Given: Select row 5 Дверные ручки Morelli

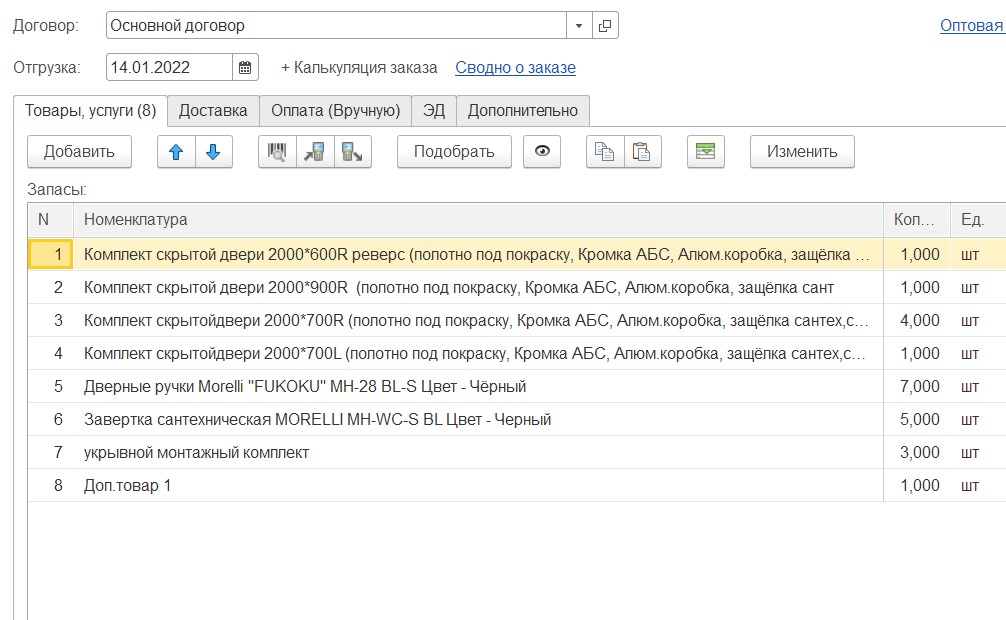Looking at the screenshot, I should pyautogui.click(x=305, y=387).
